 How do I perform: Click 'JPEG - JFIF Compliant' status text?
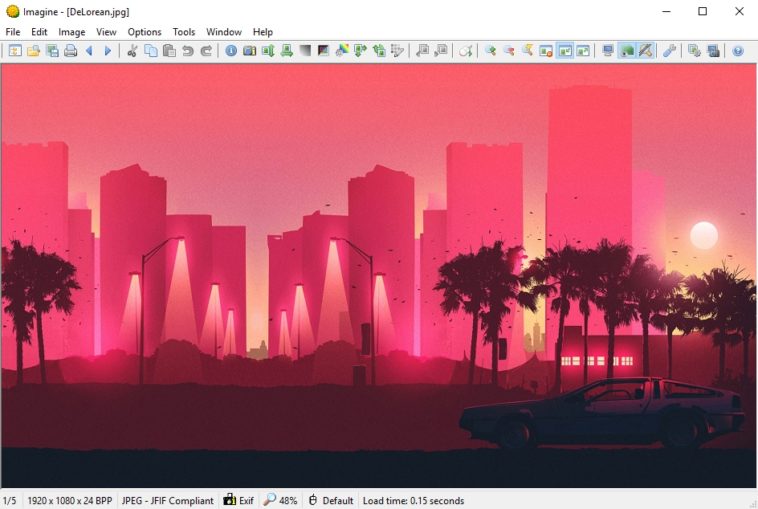click(167, 501)
